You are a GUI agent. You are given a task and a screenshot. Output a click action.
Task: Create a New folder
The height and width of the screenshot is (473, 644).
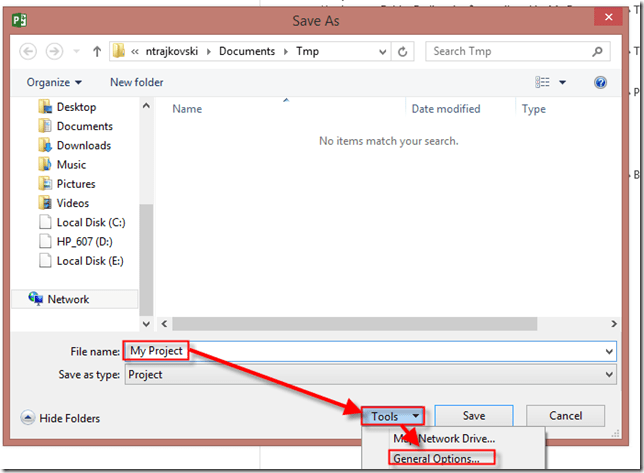pos(136,82)
